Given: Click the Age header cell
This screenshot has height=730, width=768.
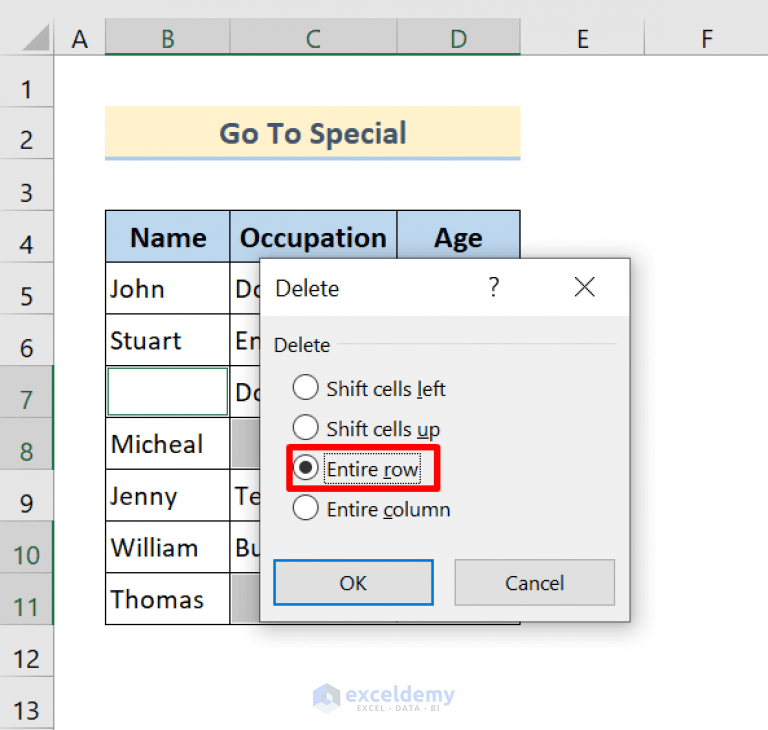Looking at the screenshot, I should click(x=458, y=236).
